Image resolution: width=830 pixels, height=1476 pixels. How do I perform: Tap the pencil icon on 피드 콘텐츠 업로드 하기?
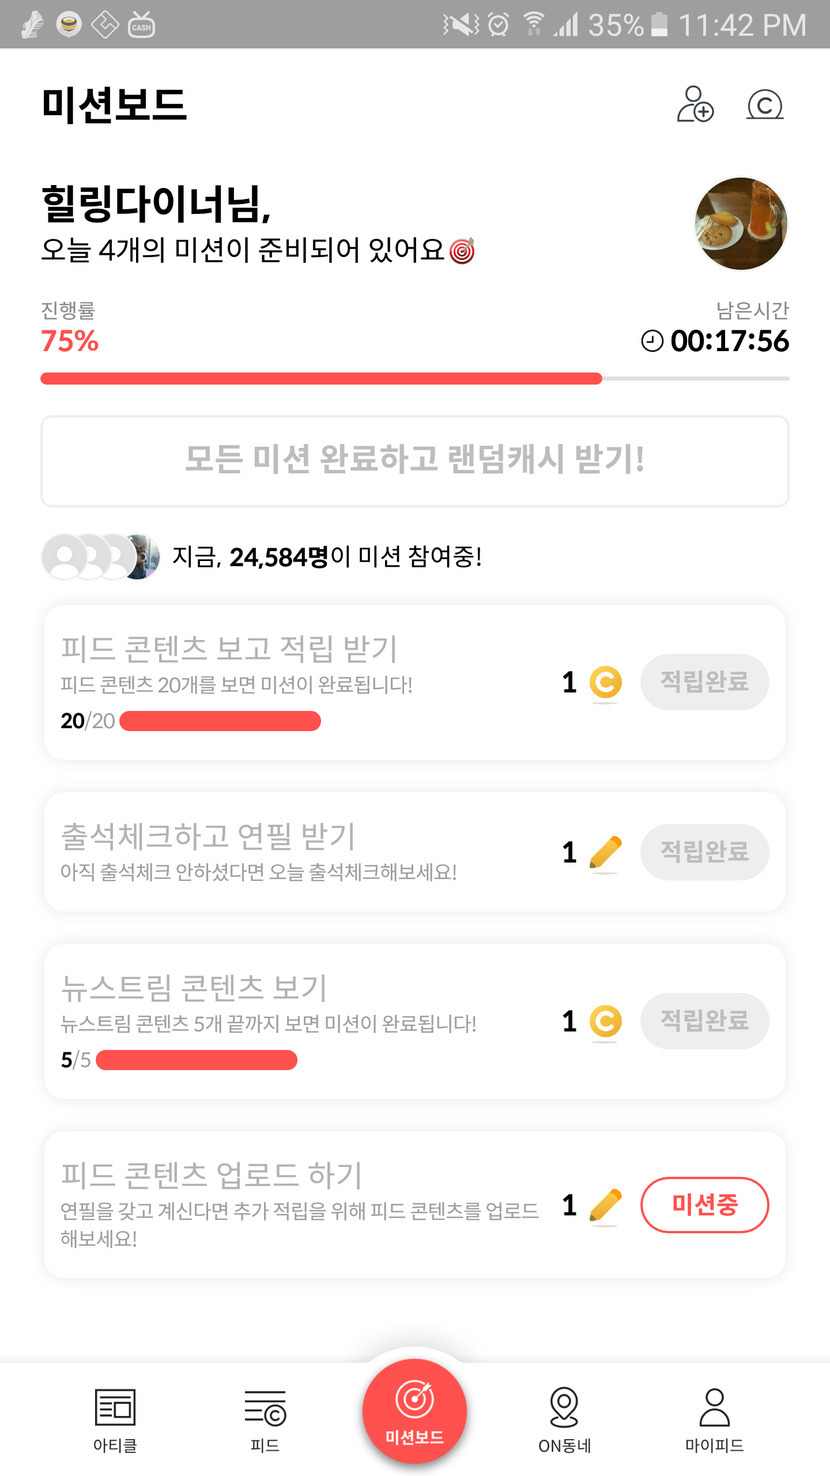[605, 1206]
